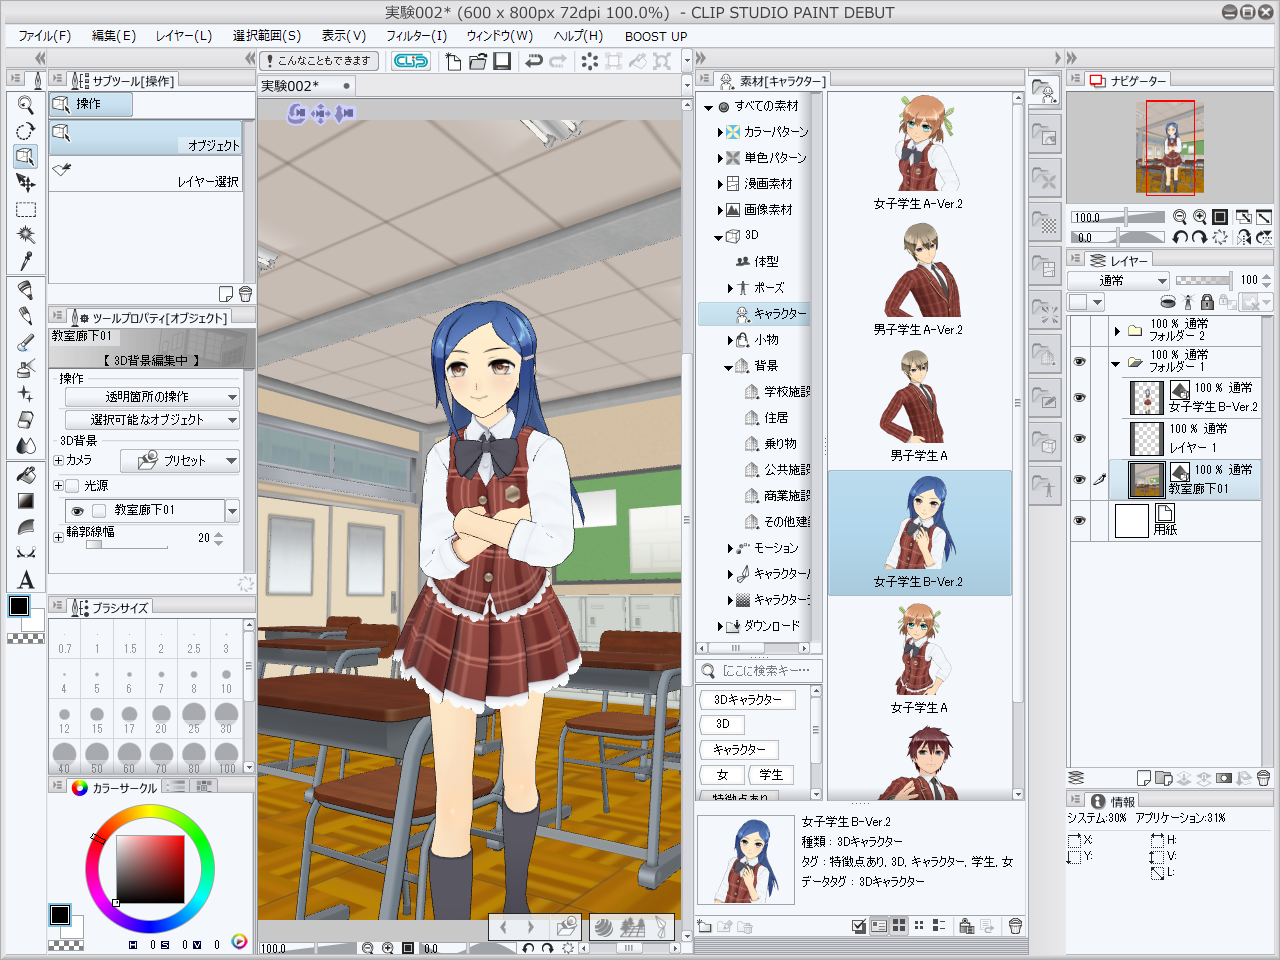Viewport: 1280px width, 960px height.
Task: Select the Rotate canvas tool
Action: coord(25,130)
